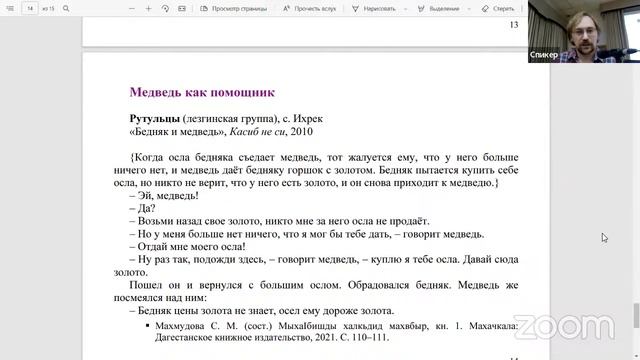The width and height of the screenshot is (640, 360).
Task: Open the table of contents sidebar
Action: tap(10, 8)
